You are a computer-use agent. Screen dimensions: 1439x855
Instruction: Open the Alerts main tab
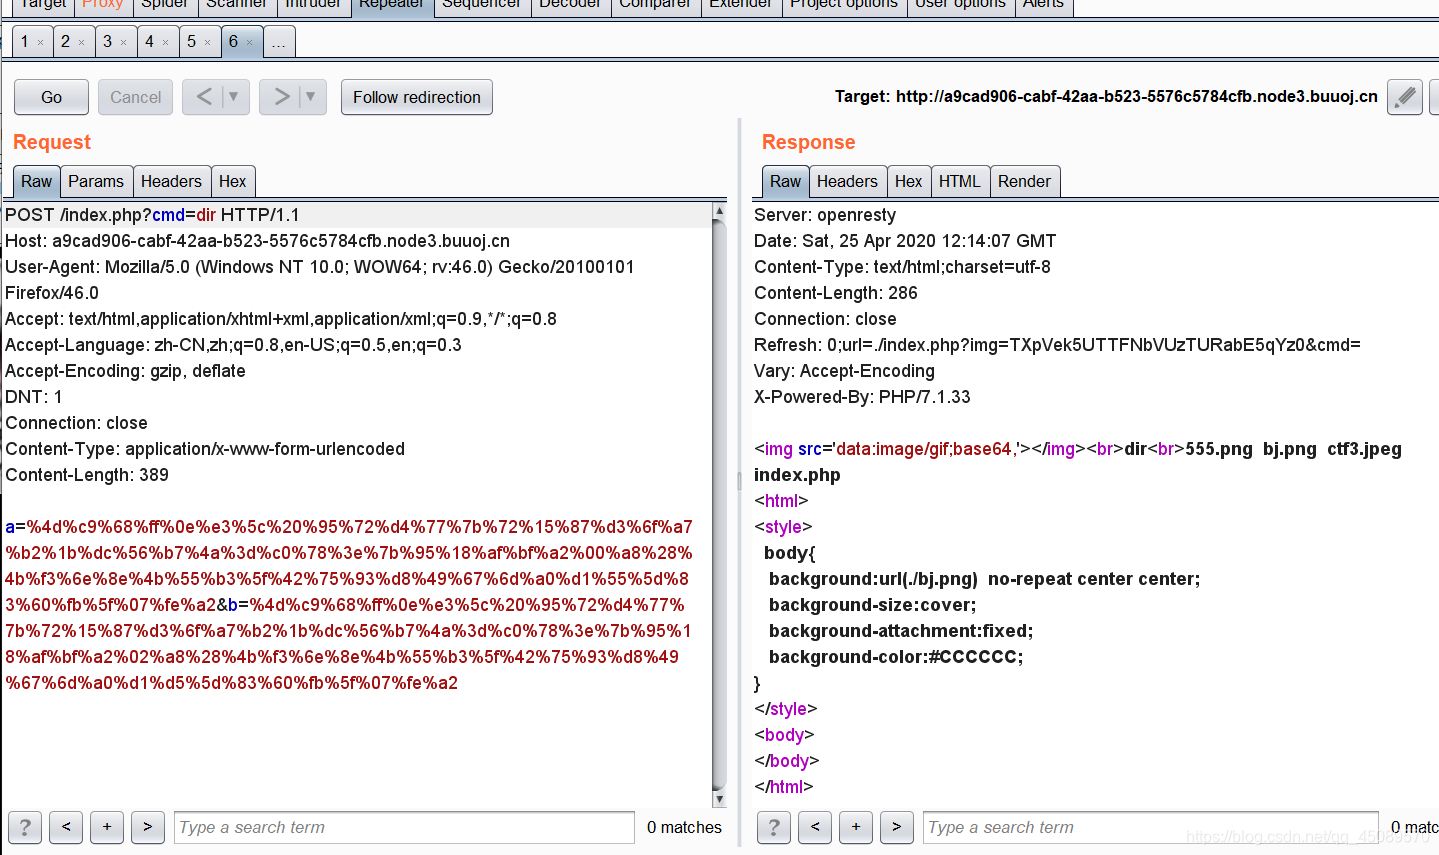tap(1043, 5)
